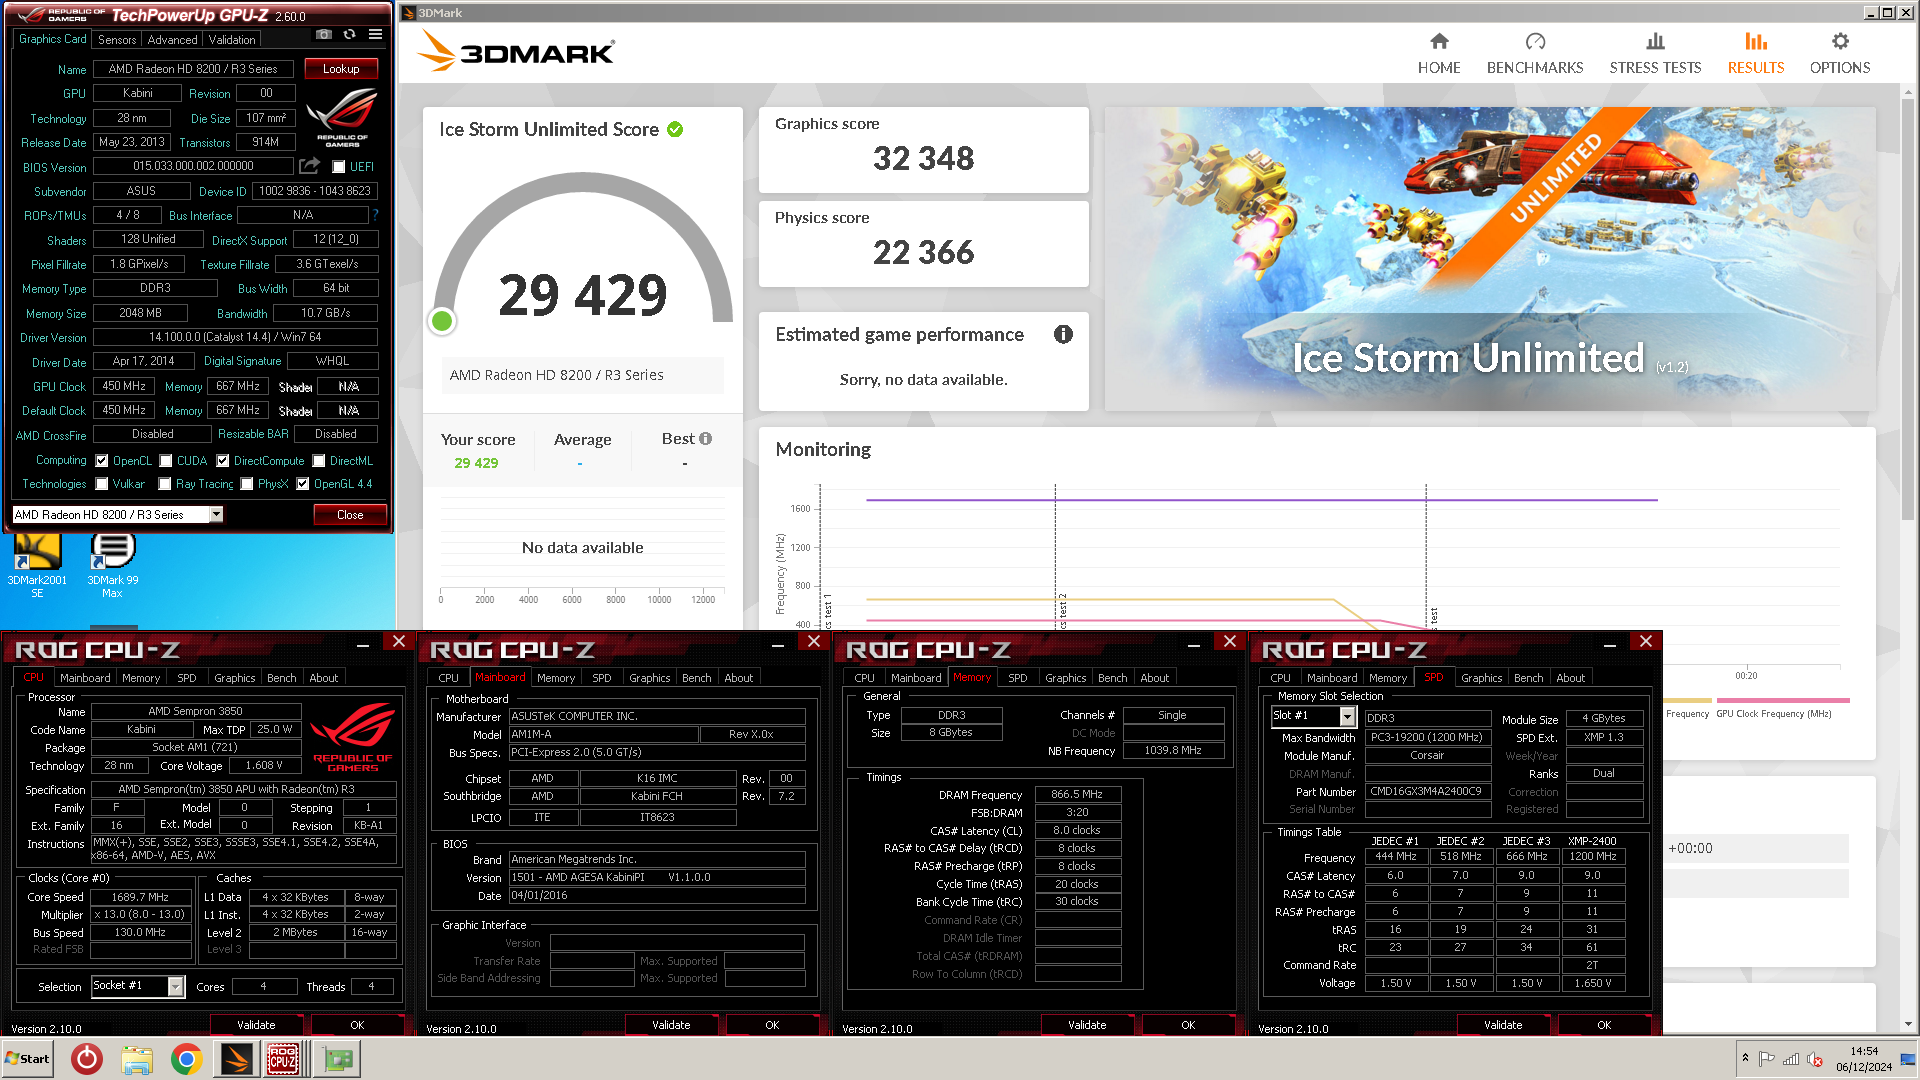Open the Slot #1 memory slot dropdown
The image size is (1920, 1080).
1347,717
